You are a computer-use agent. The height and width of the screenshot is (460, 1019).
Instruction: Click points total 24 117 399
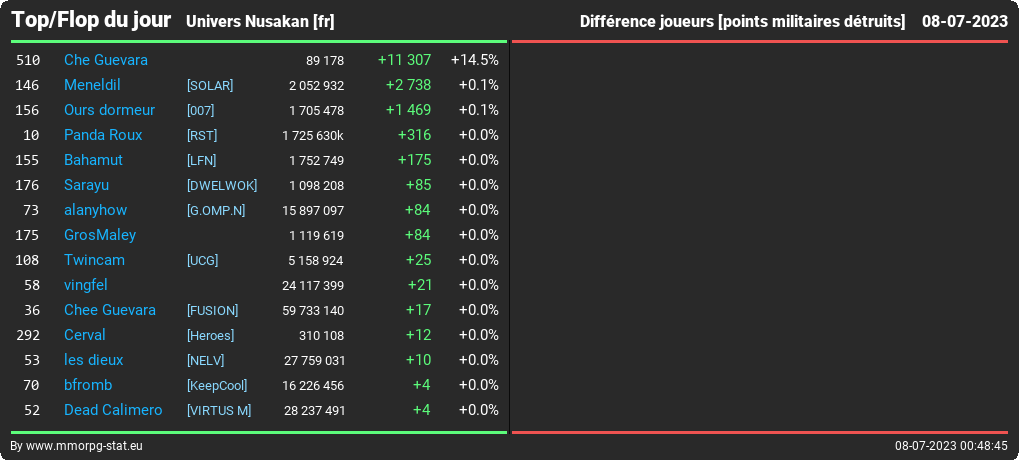coord(313,286)
